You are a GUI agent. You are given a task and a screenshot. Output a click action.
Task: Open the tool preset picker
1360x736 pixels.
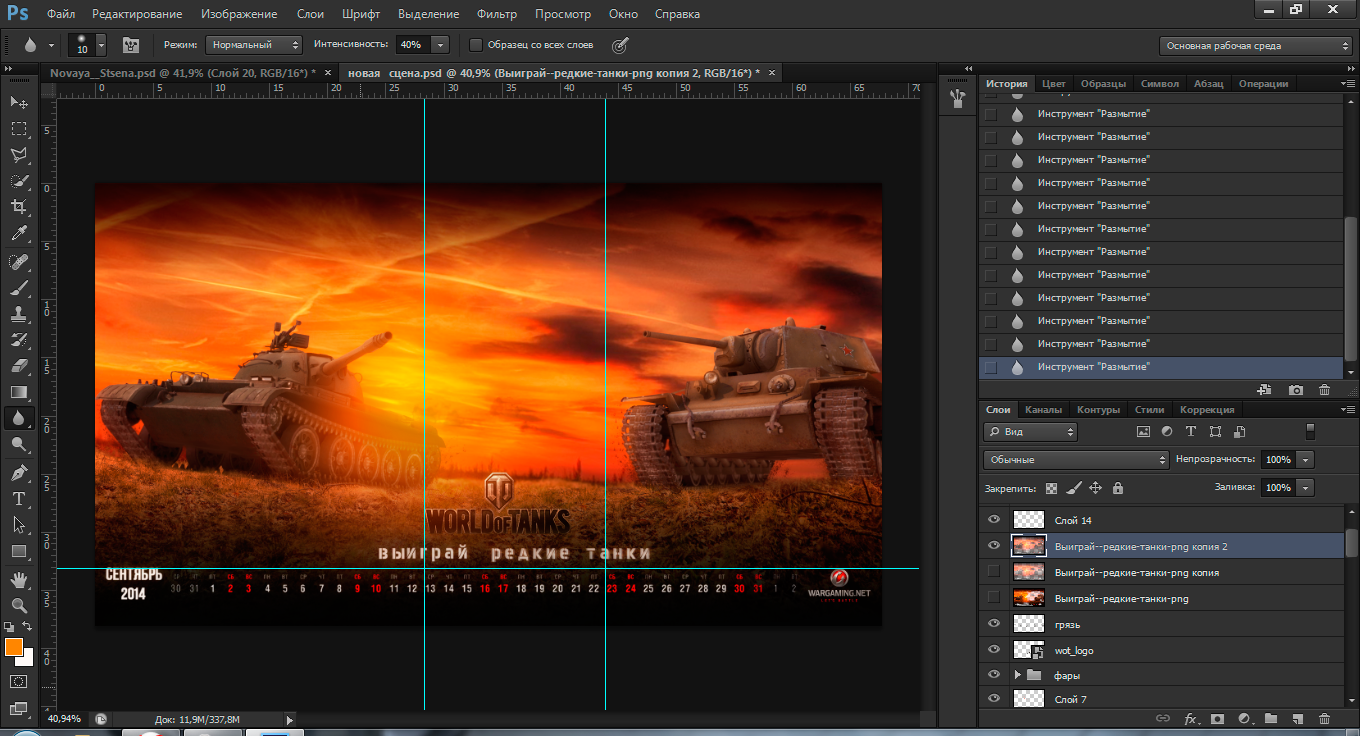37,44
